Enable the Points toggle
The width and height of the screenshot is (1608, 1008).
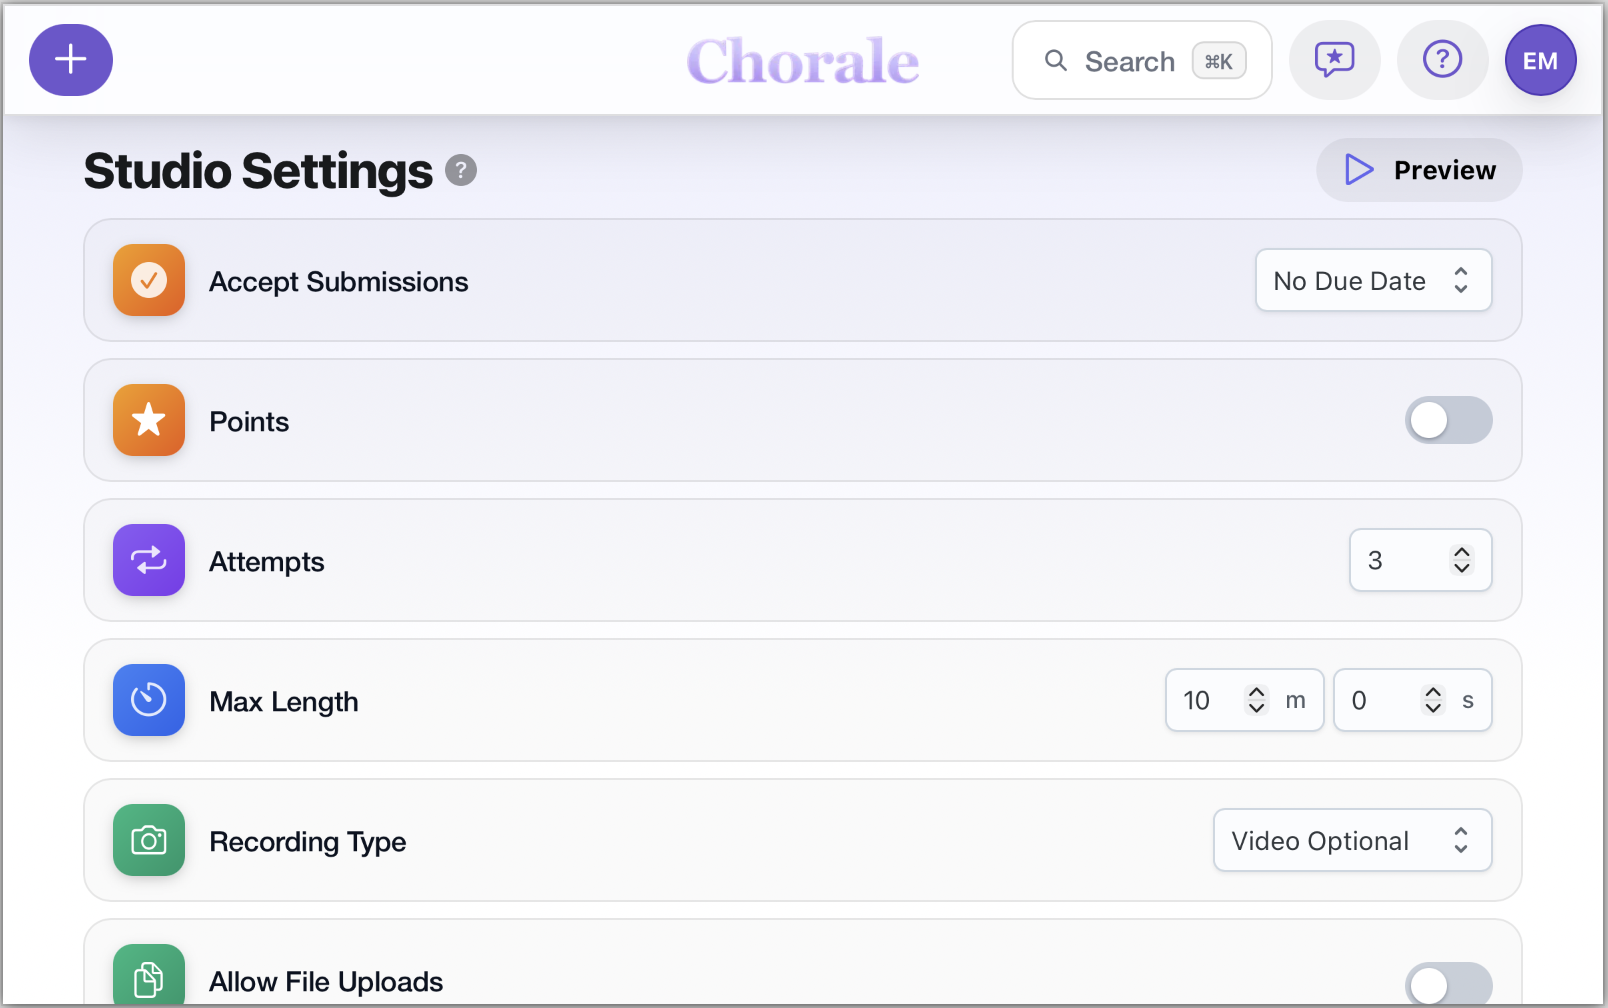click(1449, 420)
